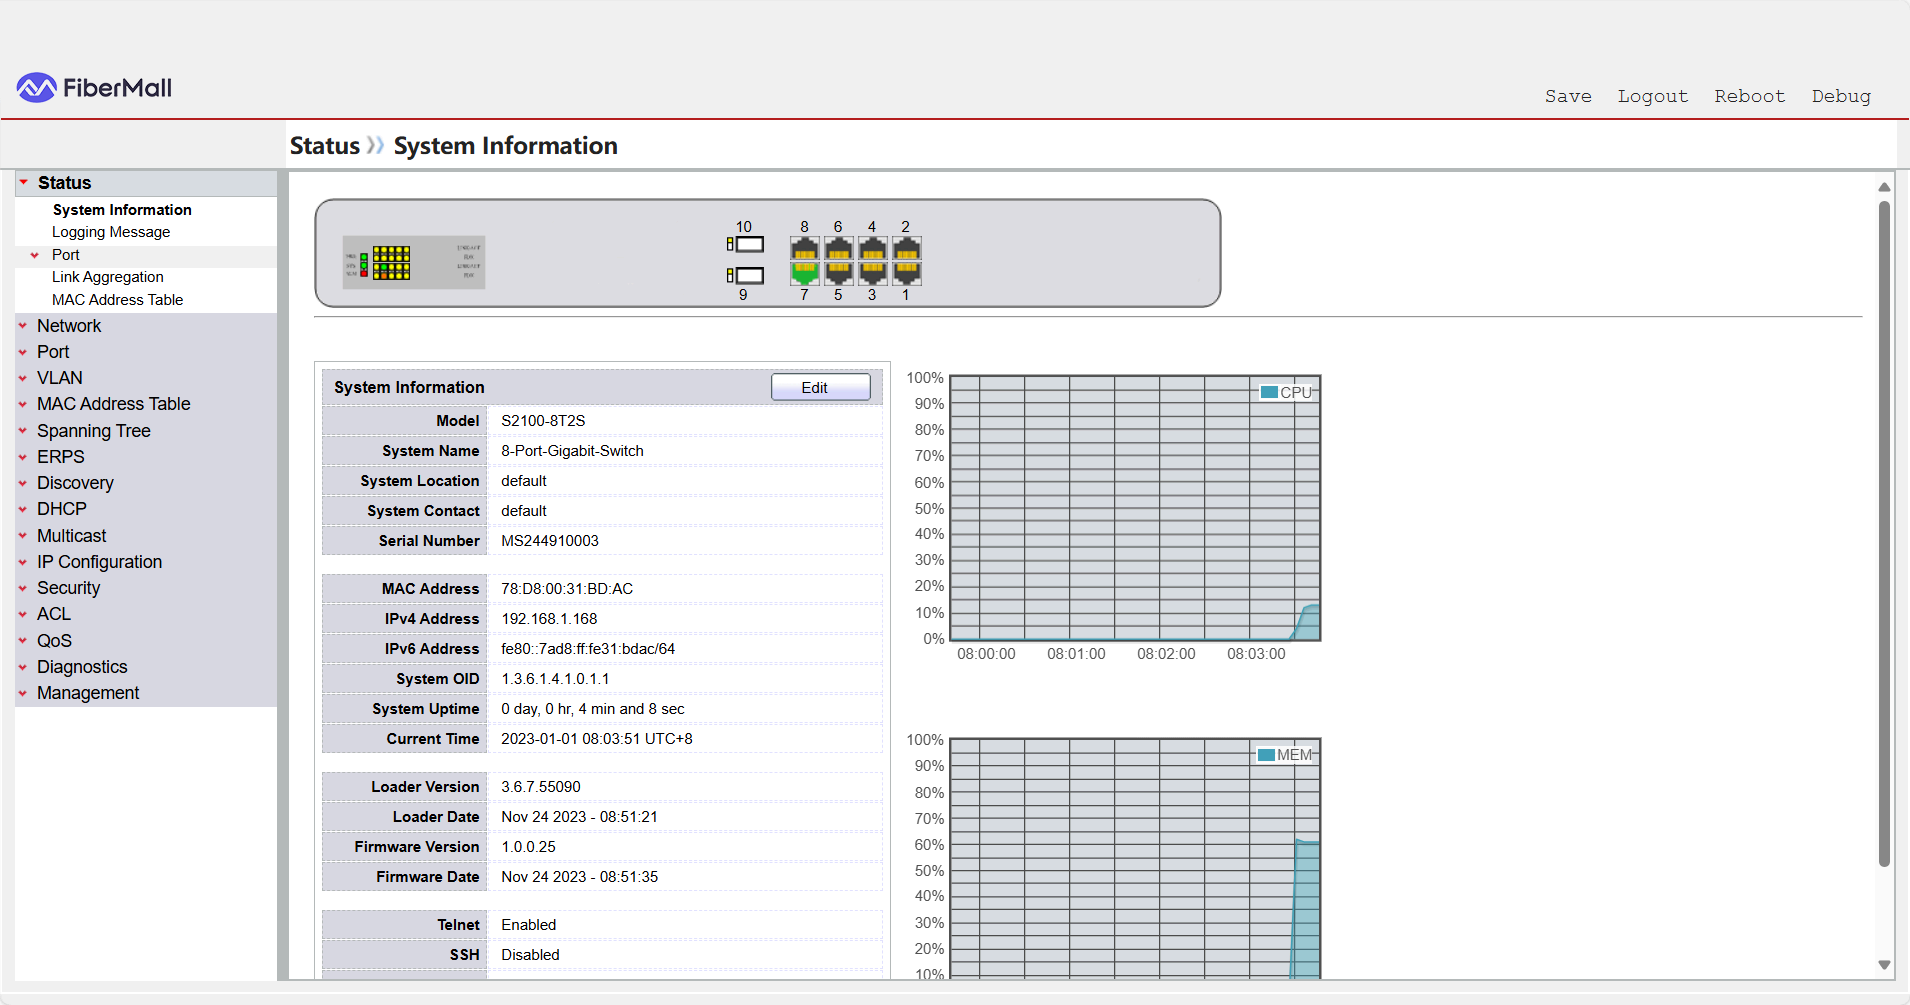Screen dimensions: 1910x1005
Task: Open the Link Aggregation page
Action: 108,277
